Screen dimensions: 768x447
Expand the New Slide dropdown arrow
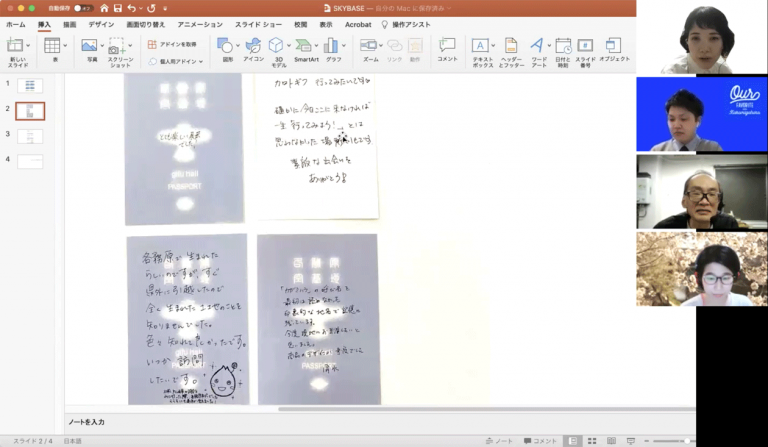point(28,45)
